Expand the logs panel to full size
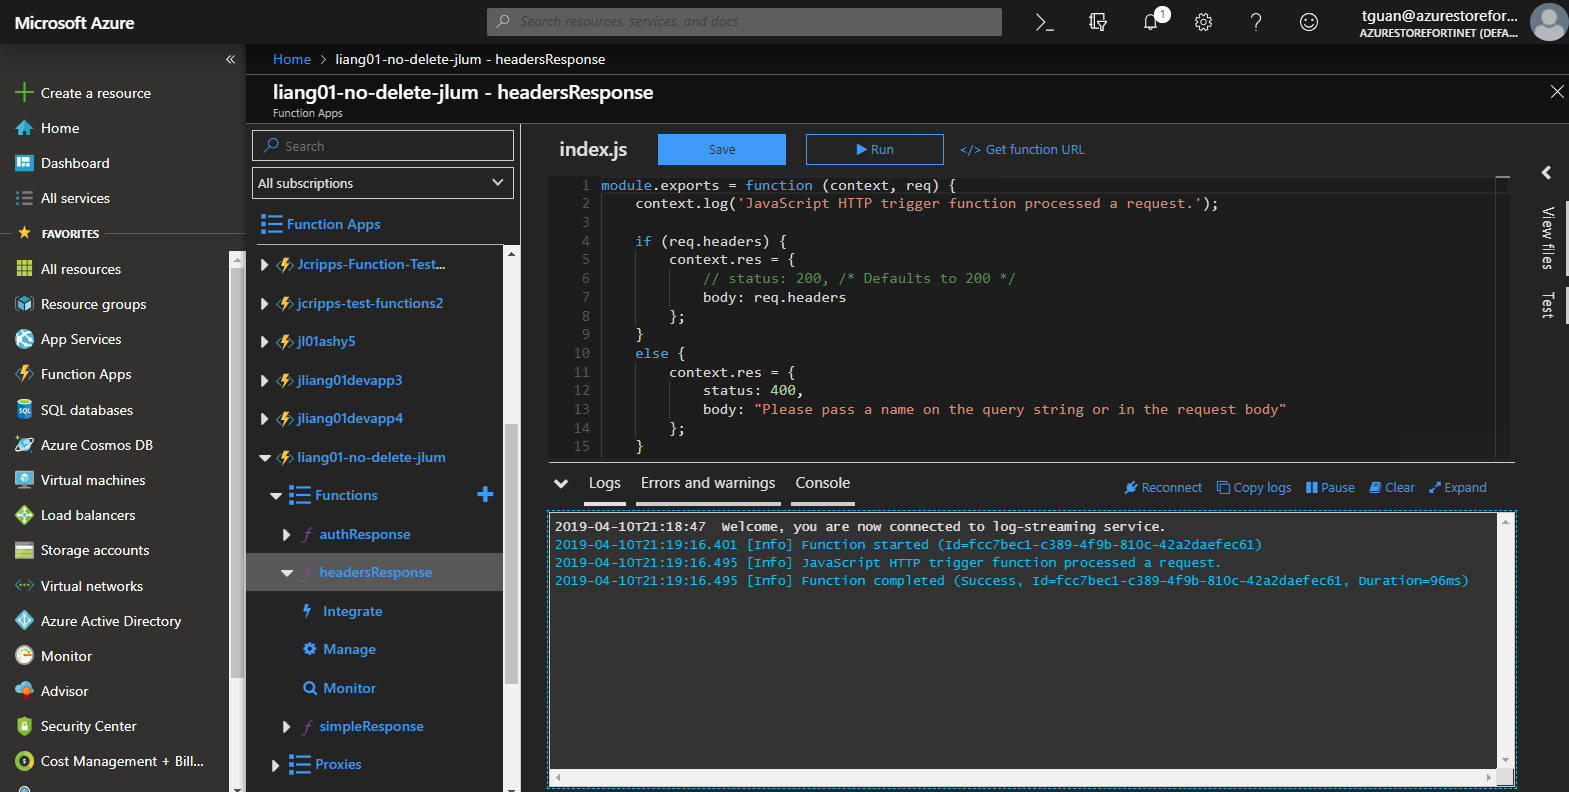1569x792 pixels. pos(1457,488)
